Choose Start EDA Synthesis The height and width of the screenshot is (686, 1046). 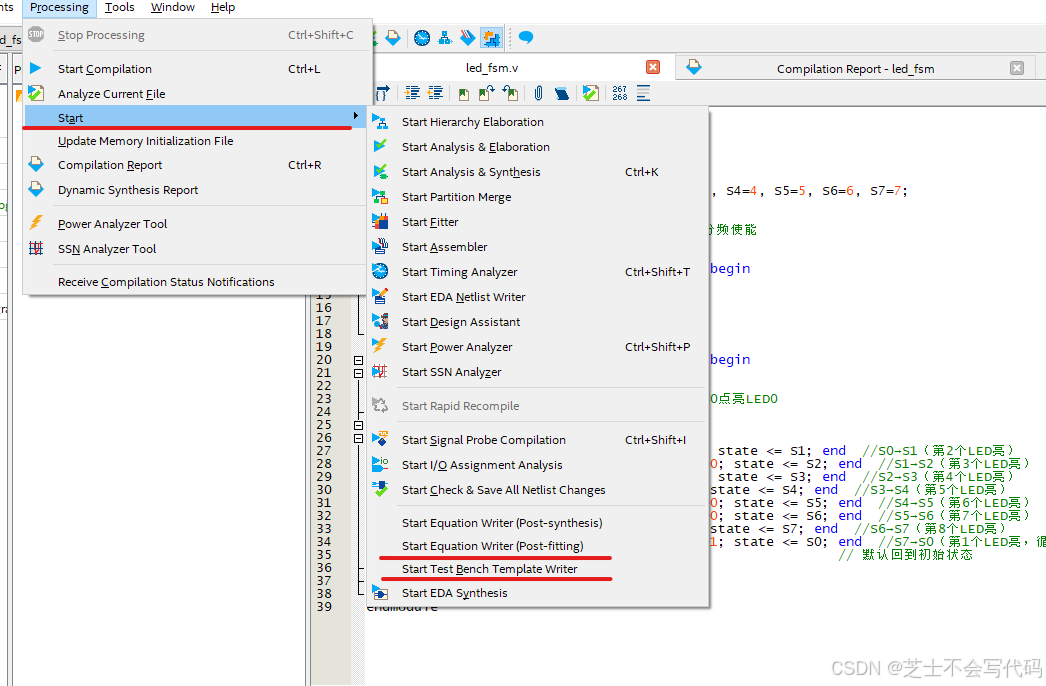(x=538, y=593)
